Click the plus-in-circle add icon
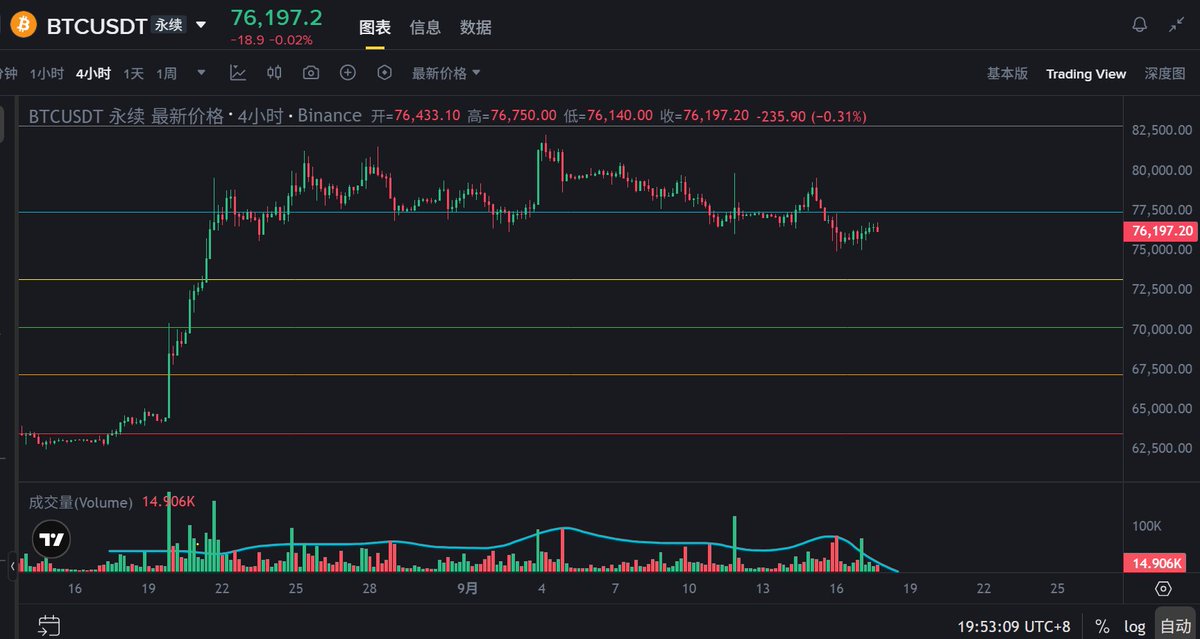This screenshot has width=1200, height=639. point(348,73)
